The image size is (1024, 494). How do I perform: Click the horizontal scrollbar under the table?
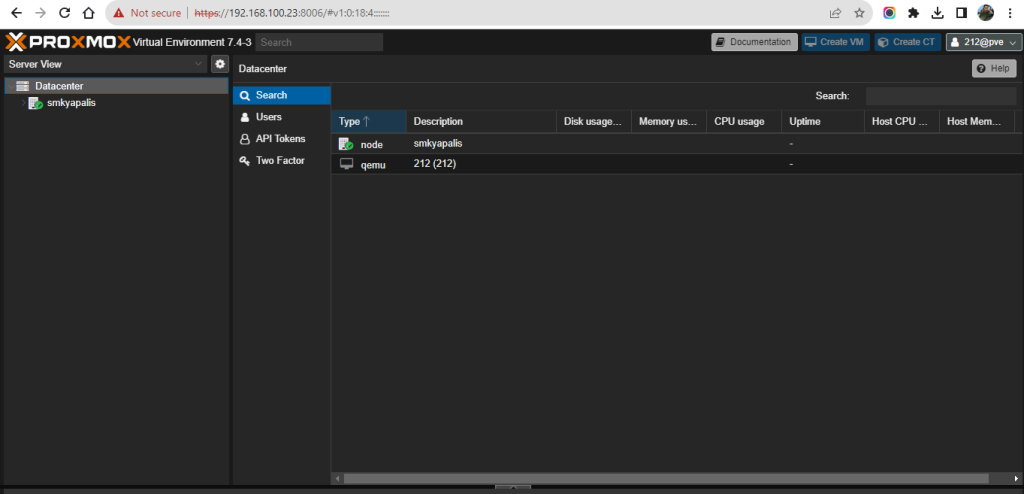point(660,479)
